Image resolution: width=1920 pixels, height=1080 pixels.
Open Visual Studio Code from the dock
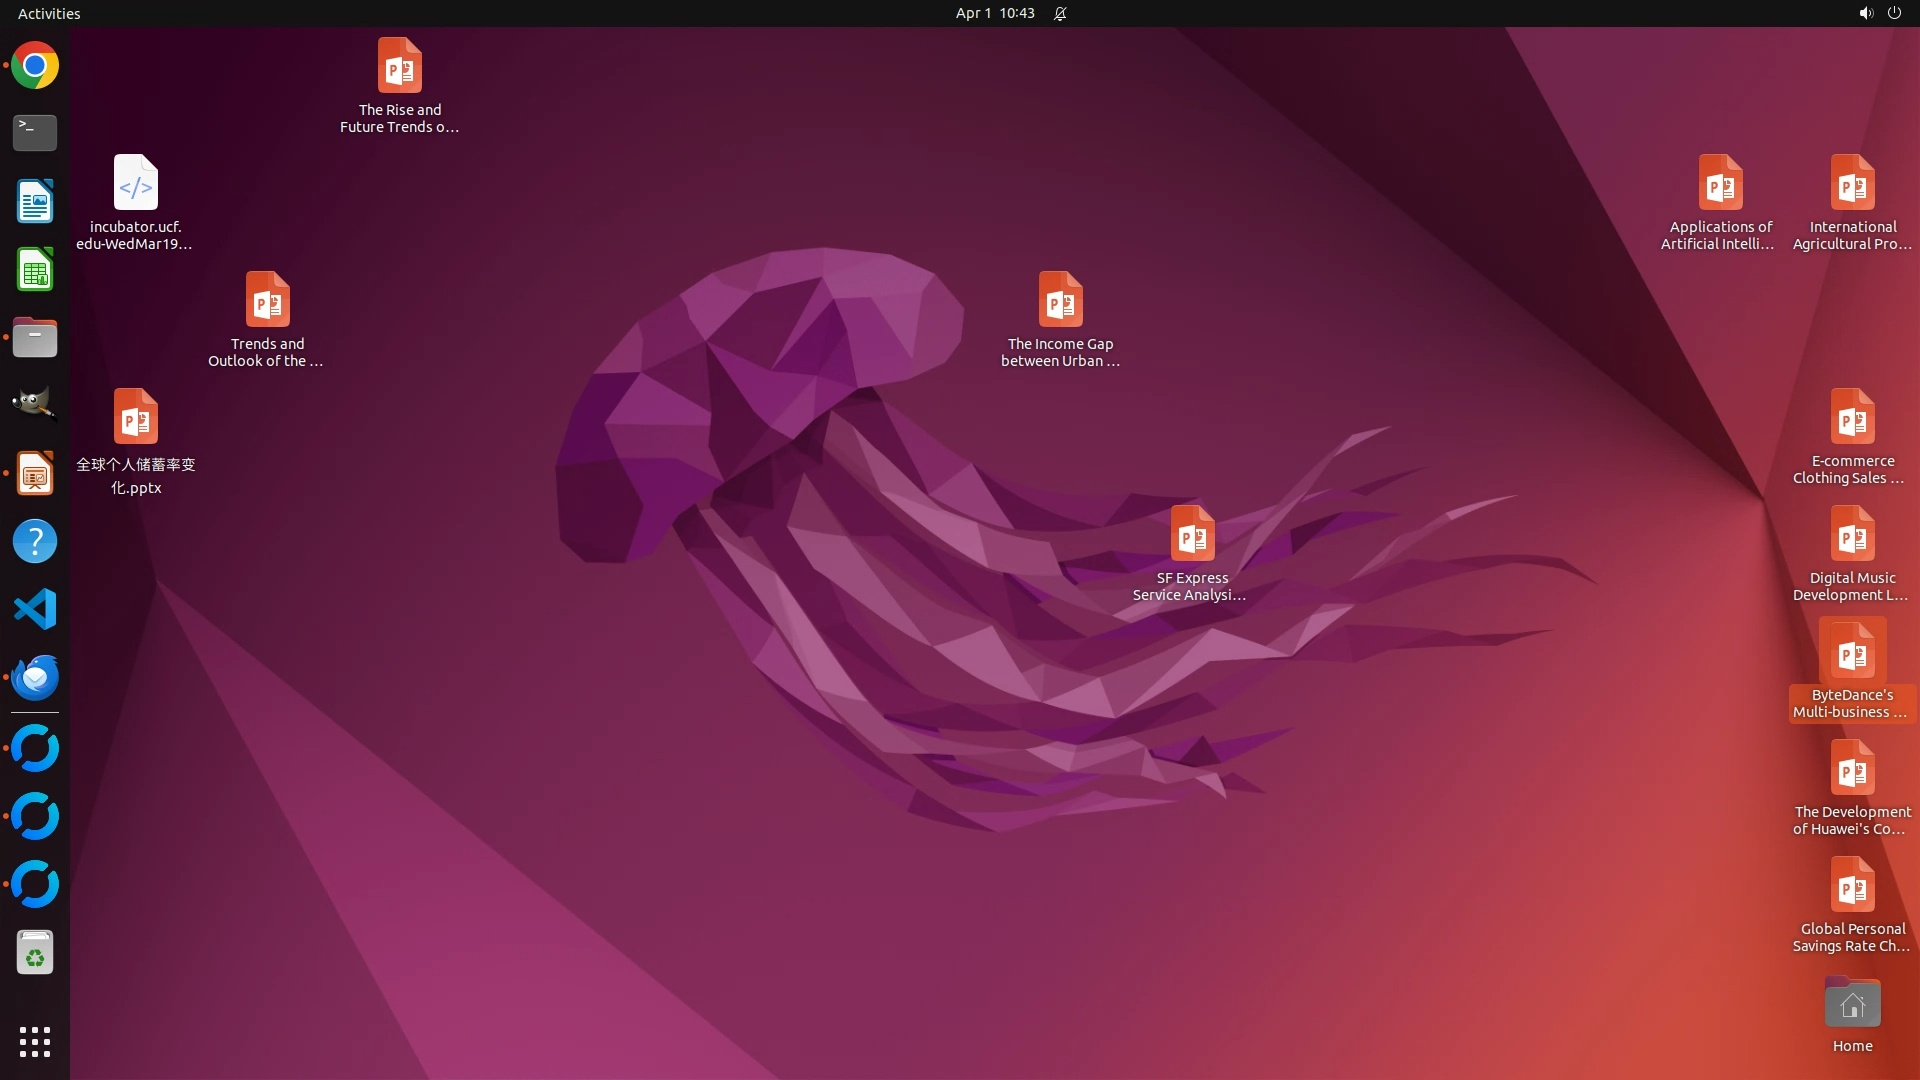35,609
